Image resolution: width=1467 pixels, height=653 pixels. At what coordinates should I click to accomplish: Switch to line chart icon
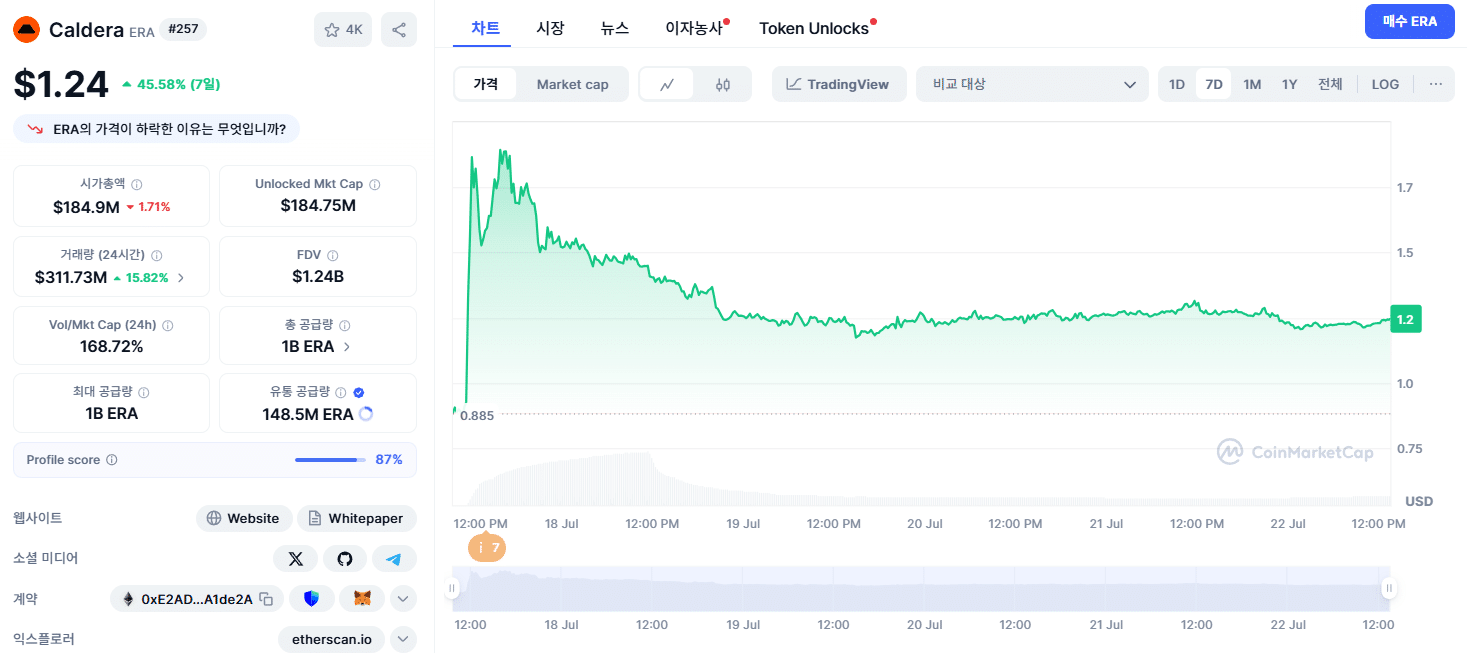[x=668, y=85]
